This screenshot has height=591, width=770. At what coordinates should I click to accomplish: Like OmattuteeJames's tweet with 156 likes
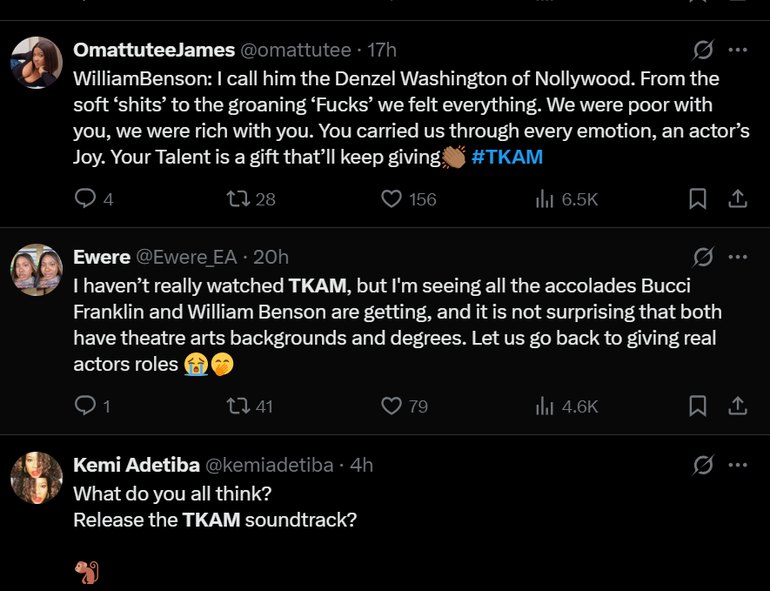click(392, 199)
